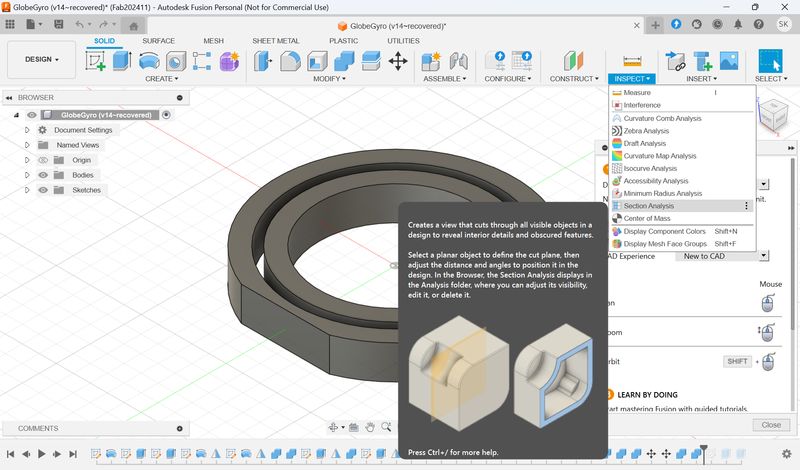The image size is (800, 470).
Task: Select the Fillet tool icon
Action: (290, 61)
